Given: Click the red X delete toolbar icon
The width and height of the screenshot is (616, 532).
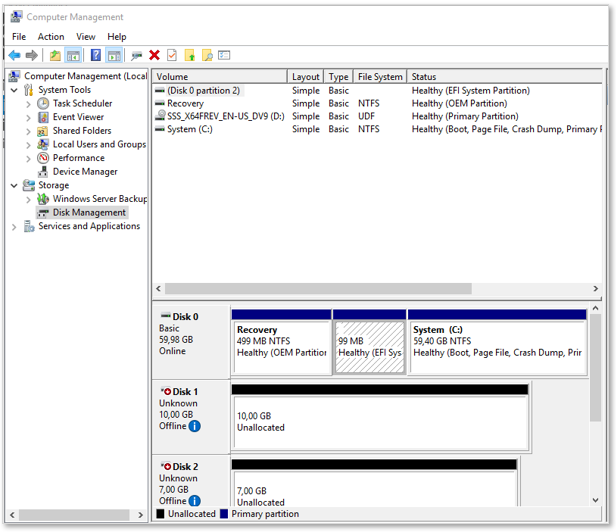Looking at the screenshot, I should point(154,55).
